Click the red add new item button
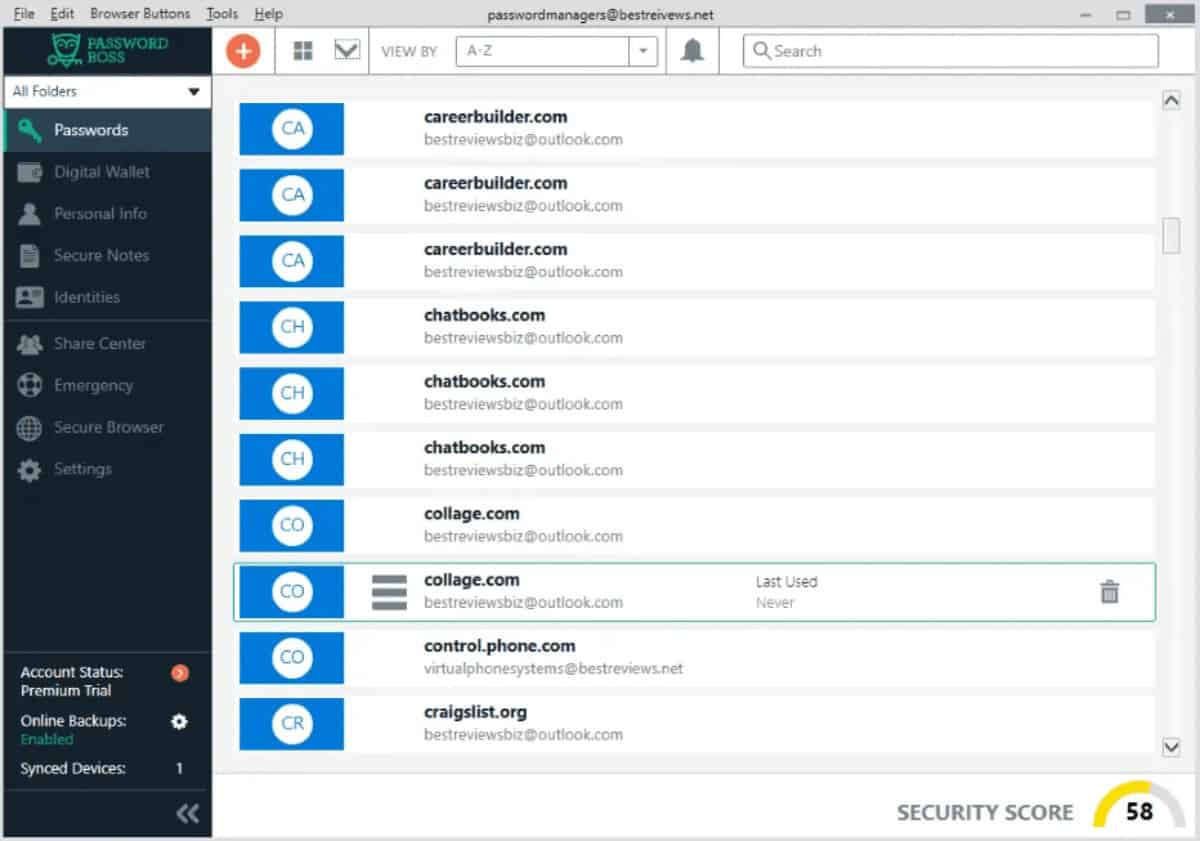 (242, 50)
